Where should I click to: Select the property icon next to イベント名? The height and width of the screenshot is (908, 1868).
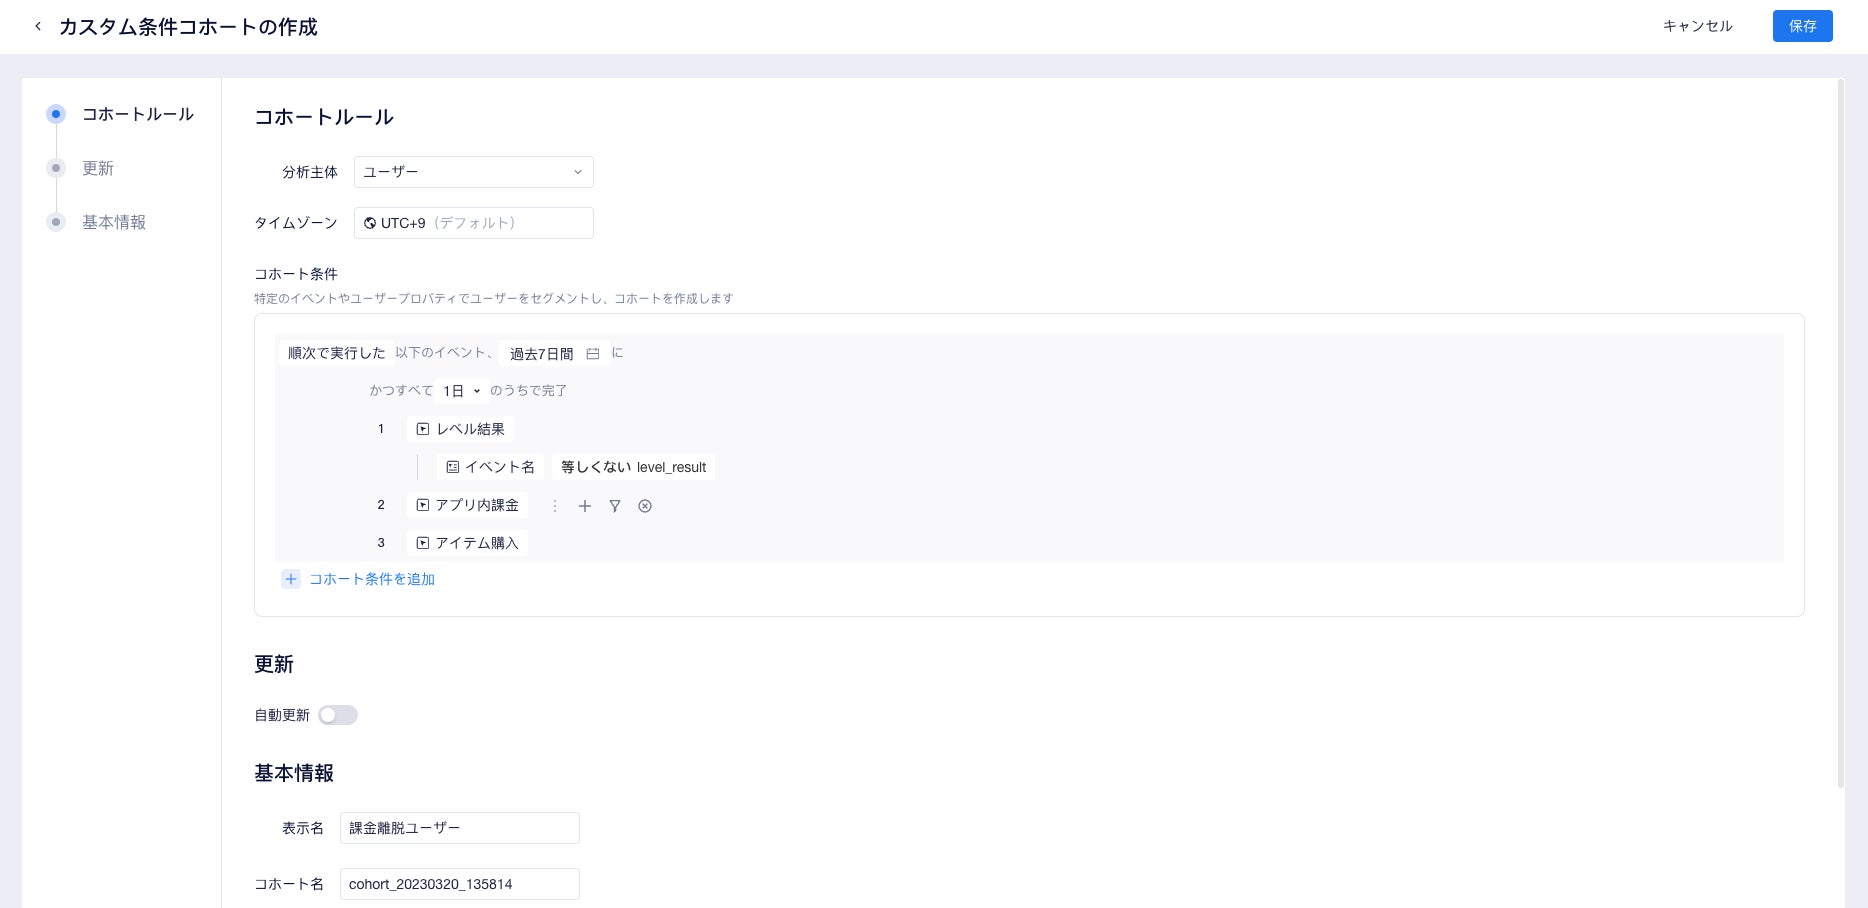(452, 466)
